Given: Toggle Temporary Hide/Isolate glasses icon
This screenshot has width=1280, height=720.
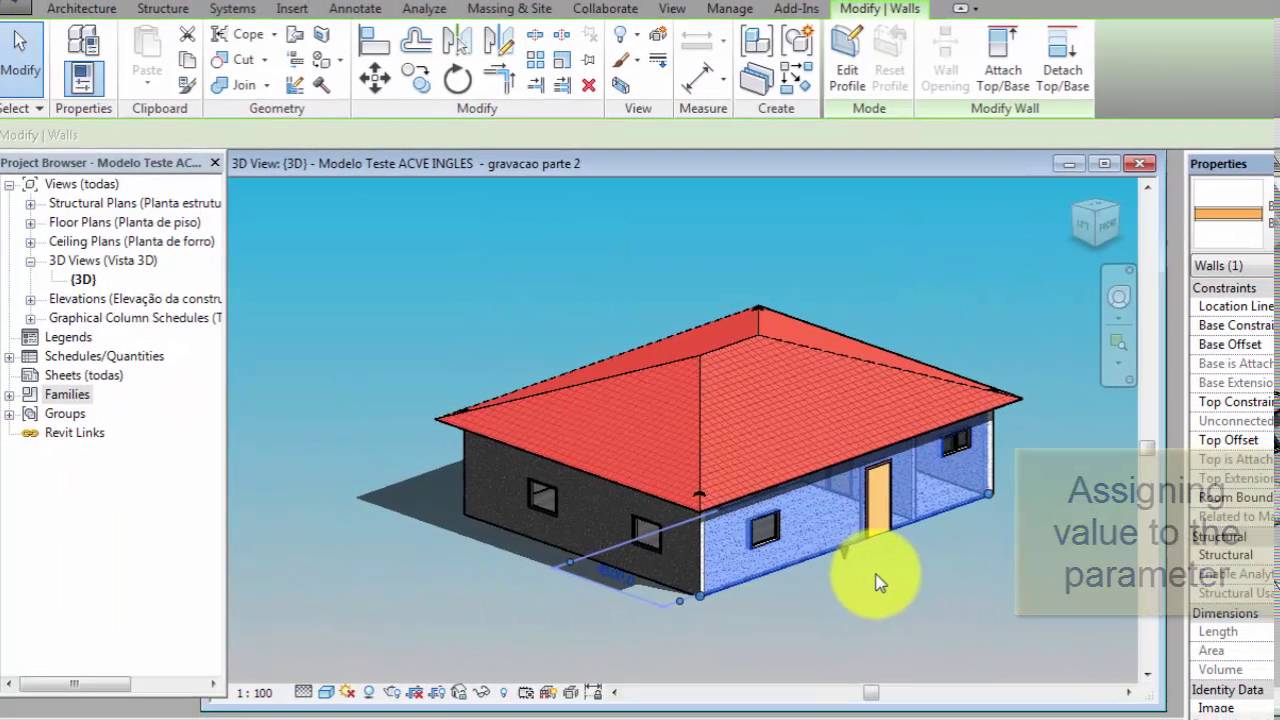Looking at the screenshot, I should coord(481,692).
